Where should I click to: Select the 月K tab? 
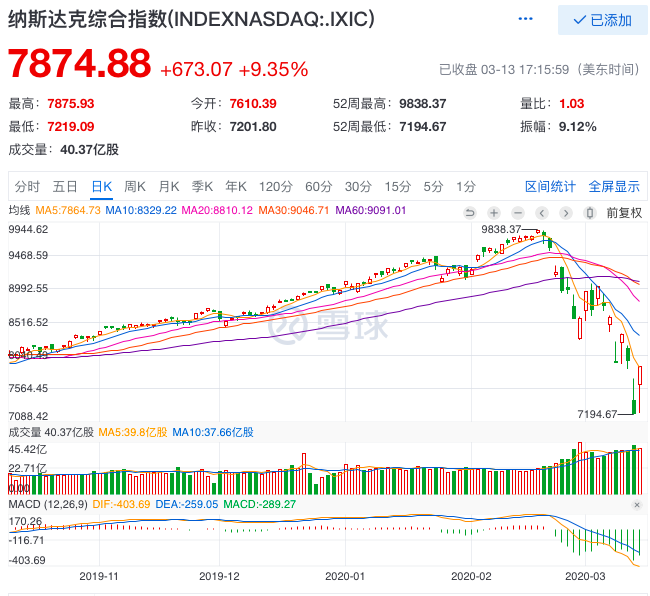(169, 187)
